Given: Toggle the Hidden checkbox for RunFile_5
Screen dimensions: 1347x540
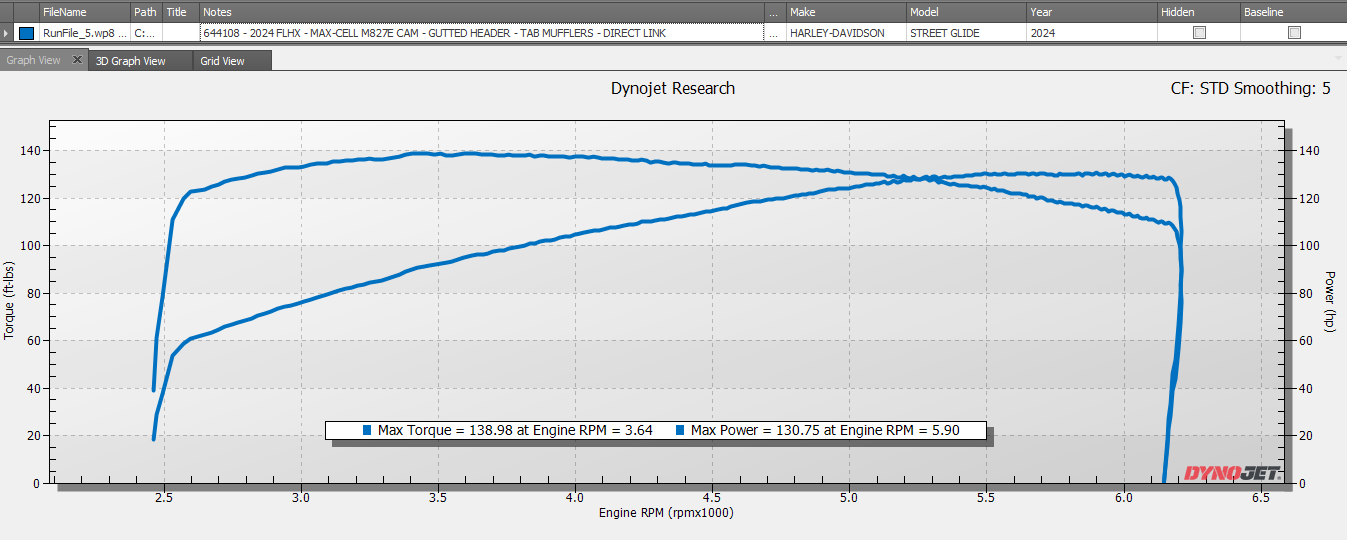Looking at the screenshot, I should pos(1199,33).
